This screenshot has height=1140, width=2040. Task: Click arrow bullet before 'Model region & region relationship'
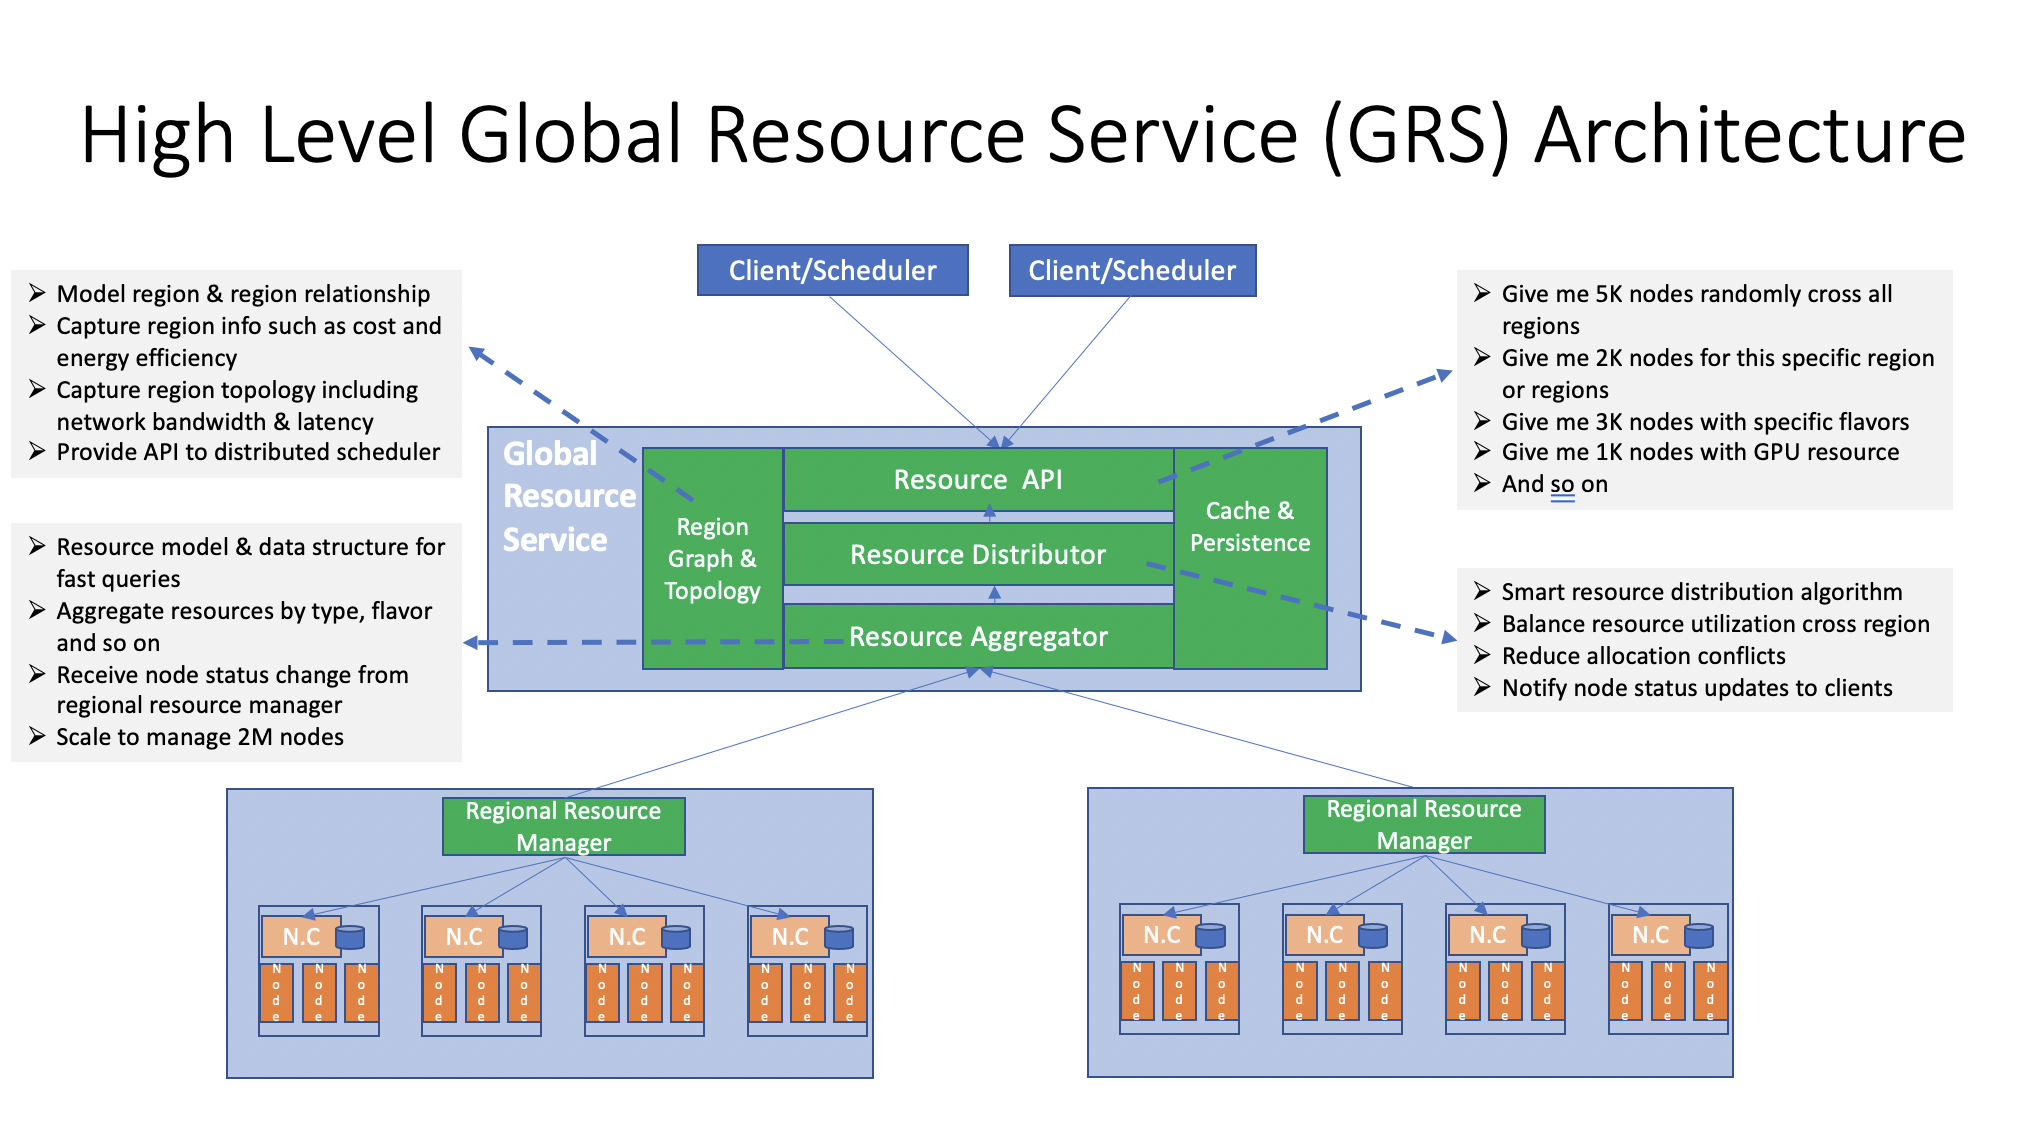pos(37,293)
